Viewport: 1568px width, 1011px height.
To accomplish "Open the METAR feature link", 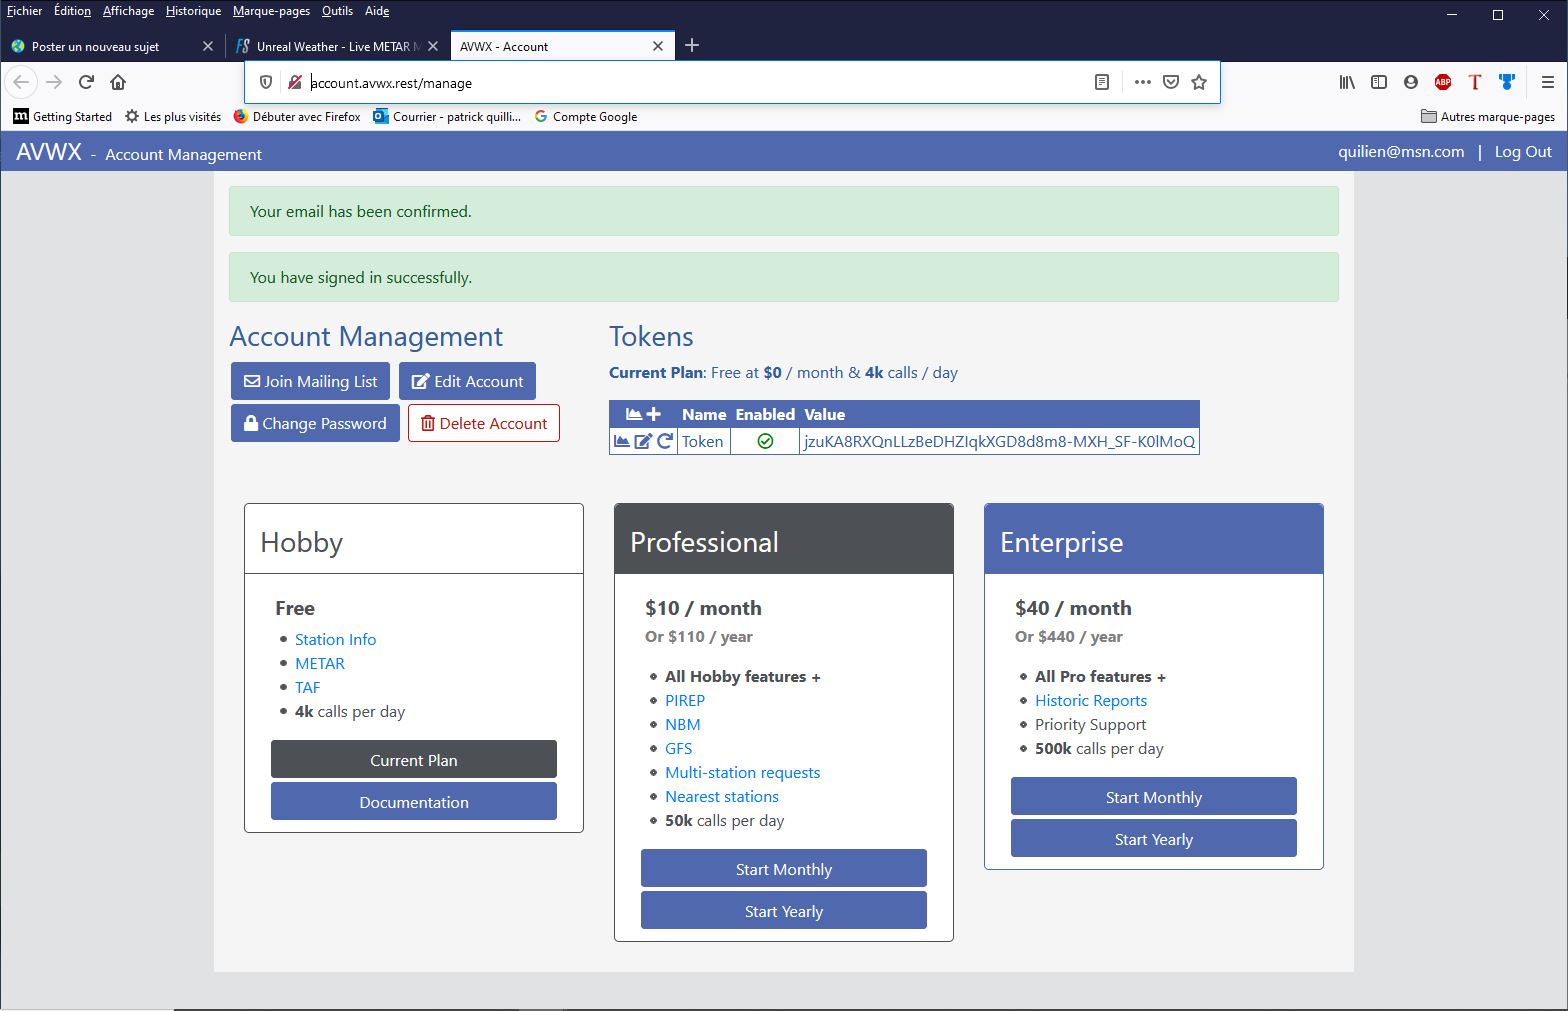I will [319, 663].
